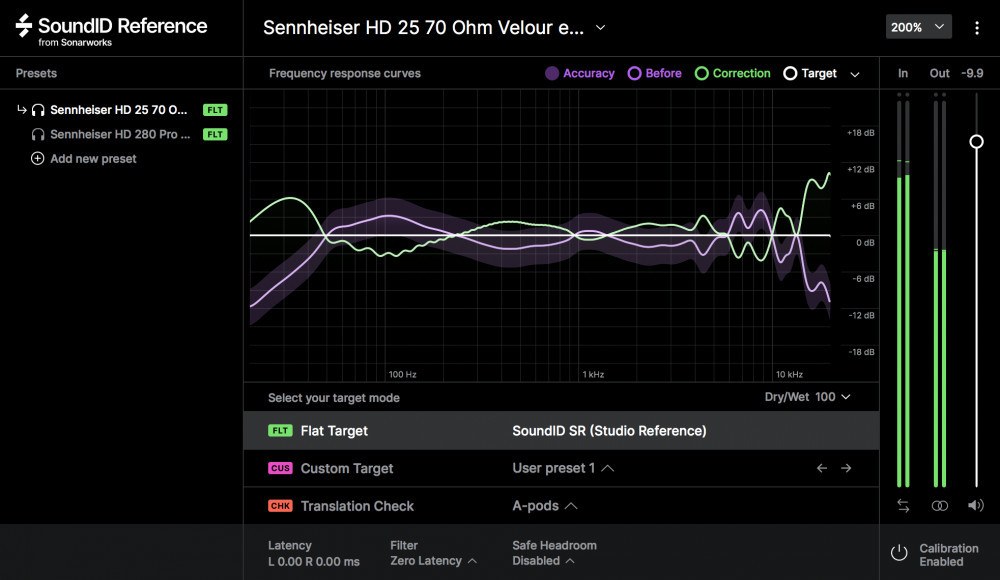Select the Custom Target mode row

tap(561, 468)
